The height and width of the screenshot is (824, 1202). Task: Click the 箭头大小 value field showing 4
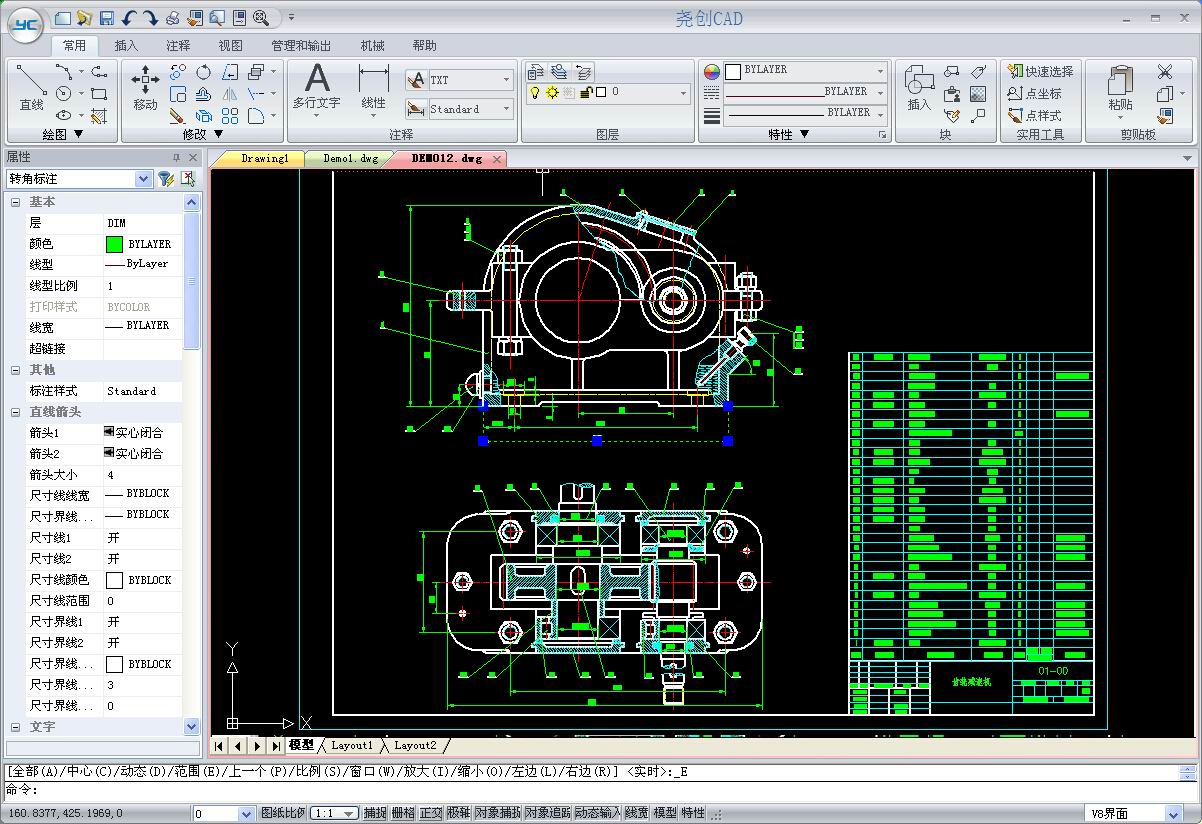coord(143,475)
